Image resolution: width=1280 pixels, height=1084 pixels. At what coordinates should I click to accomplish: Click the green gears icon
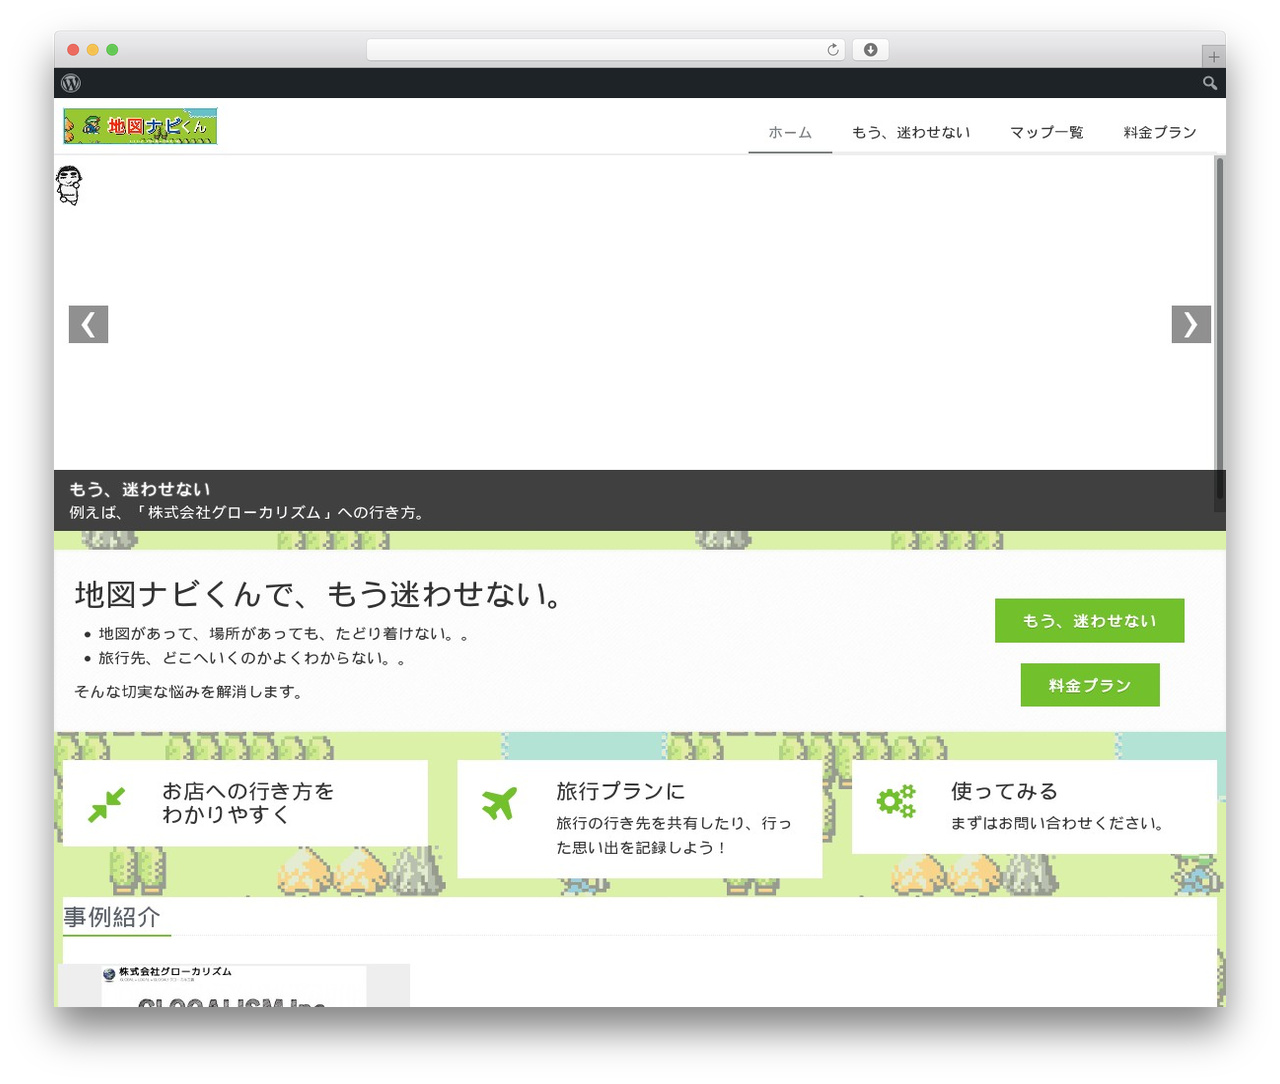pos(896,802)
